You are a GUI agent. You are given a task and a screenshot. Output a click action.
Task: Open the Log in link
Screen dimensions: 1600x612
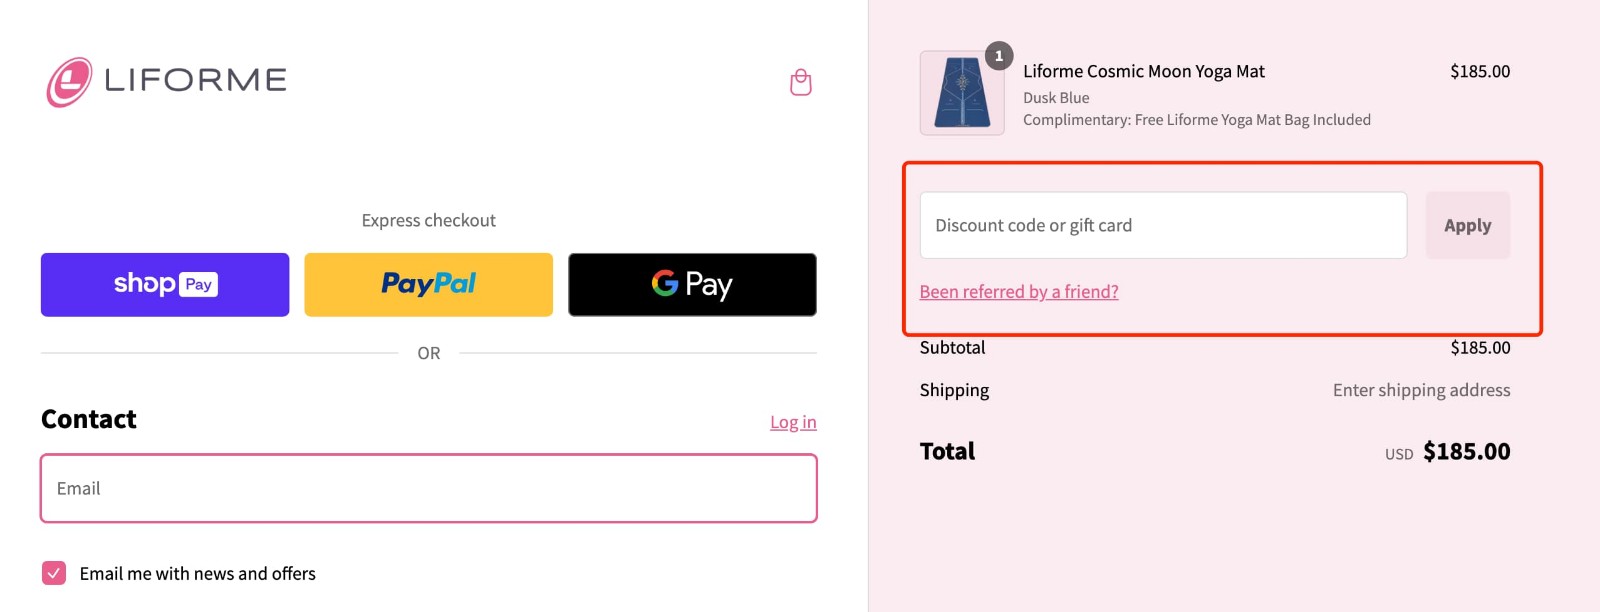tap(793, 421)
